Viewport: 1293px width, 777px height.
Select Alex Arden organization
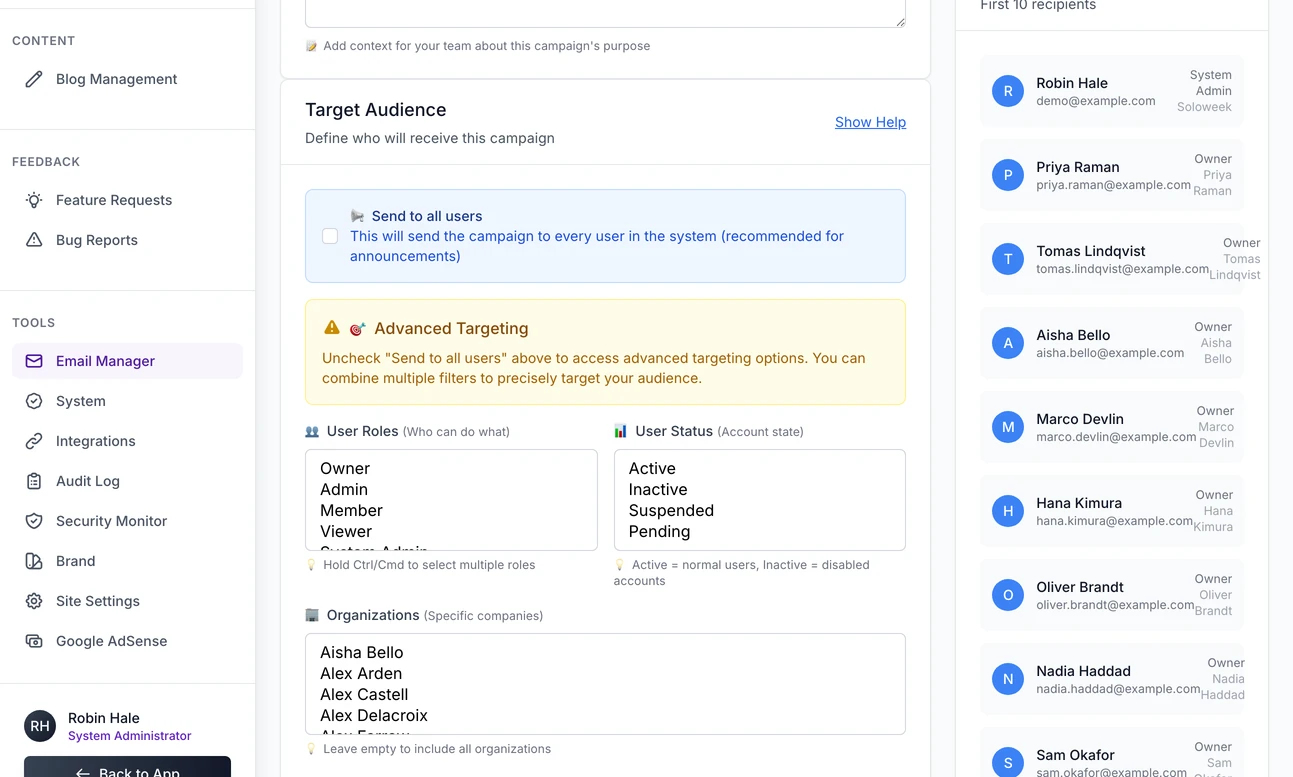(x=605, y=673)
